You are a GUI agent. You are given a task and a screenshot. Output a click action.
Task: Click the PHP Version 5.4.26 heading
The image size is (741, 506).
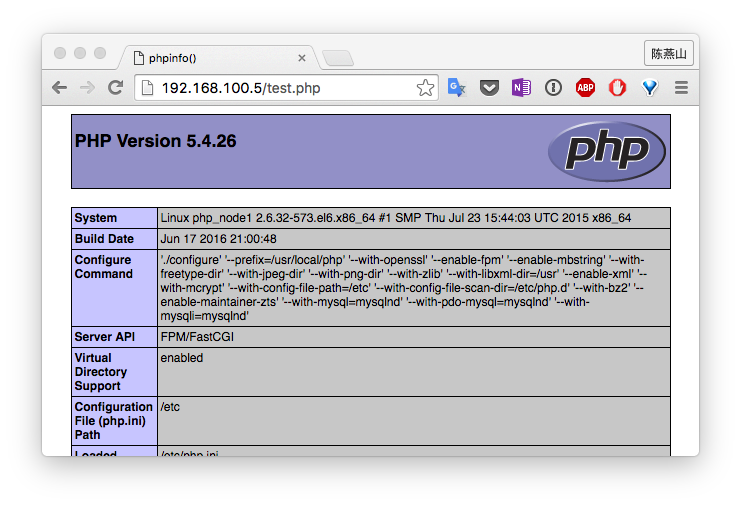pos(155,141)
